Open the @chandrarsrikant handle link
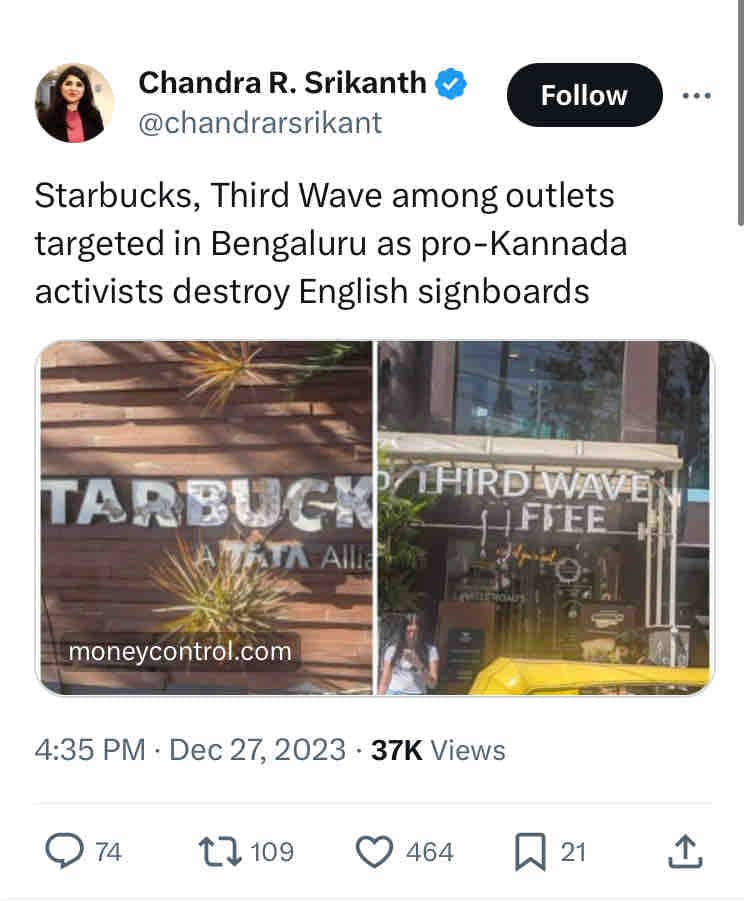The image size is (750, 901). [260, 123]
